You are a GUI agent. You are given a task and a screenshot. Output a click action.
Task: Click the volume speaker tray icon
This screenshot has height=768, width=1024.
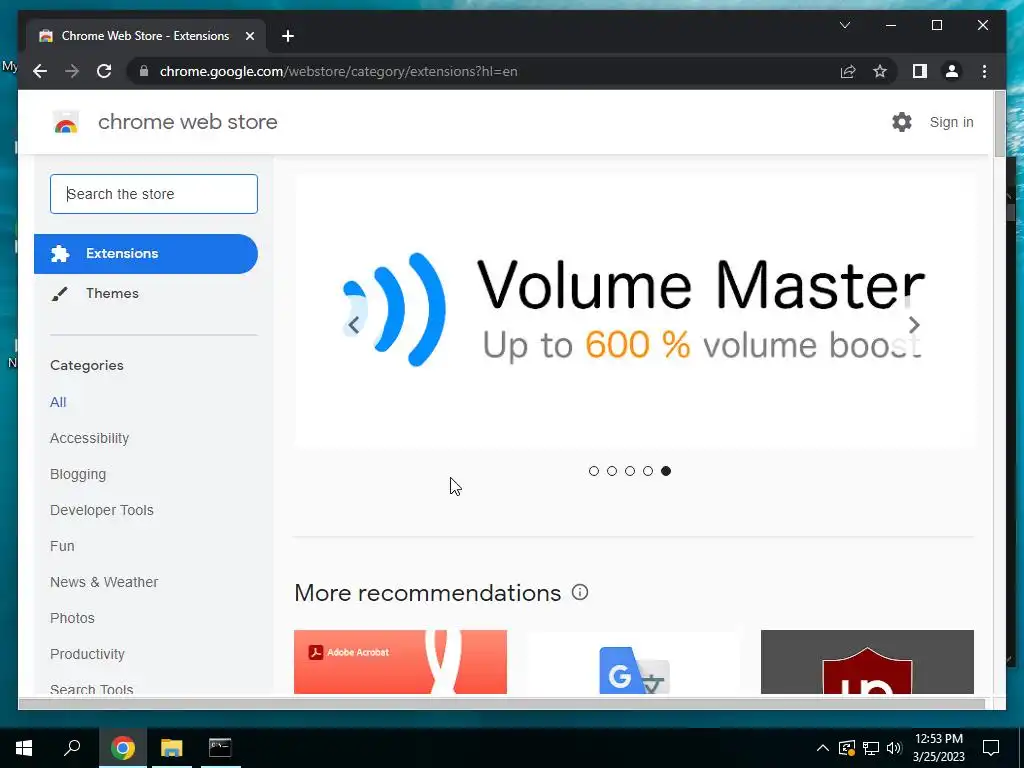(894, 748)
